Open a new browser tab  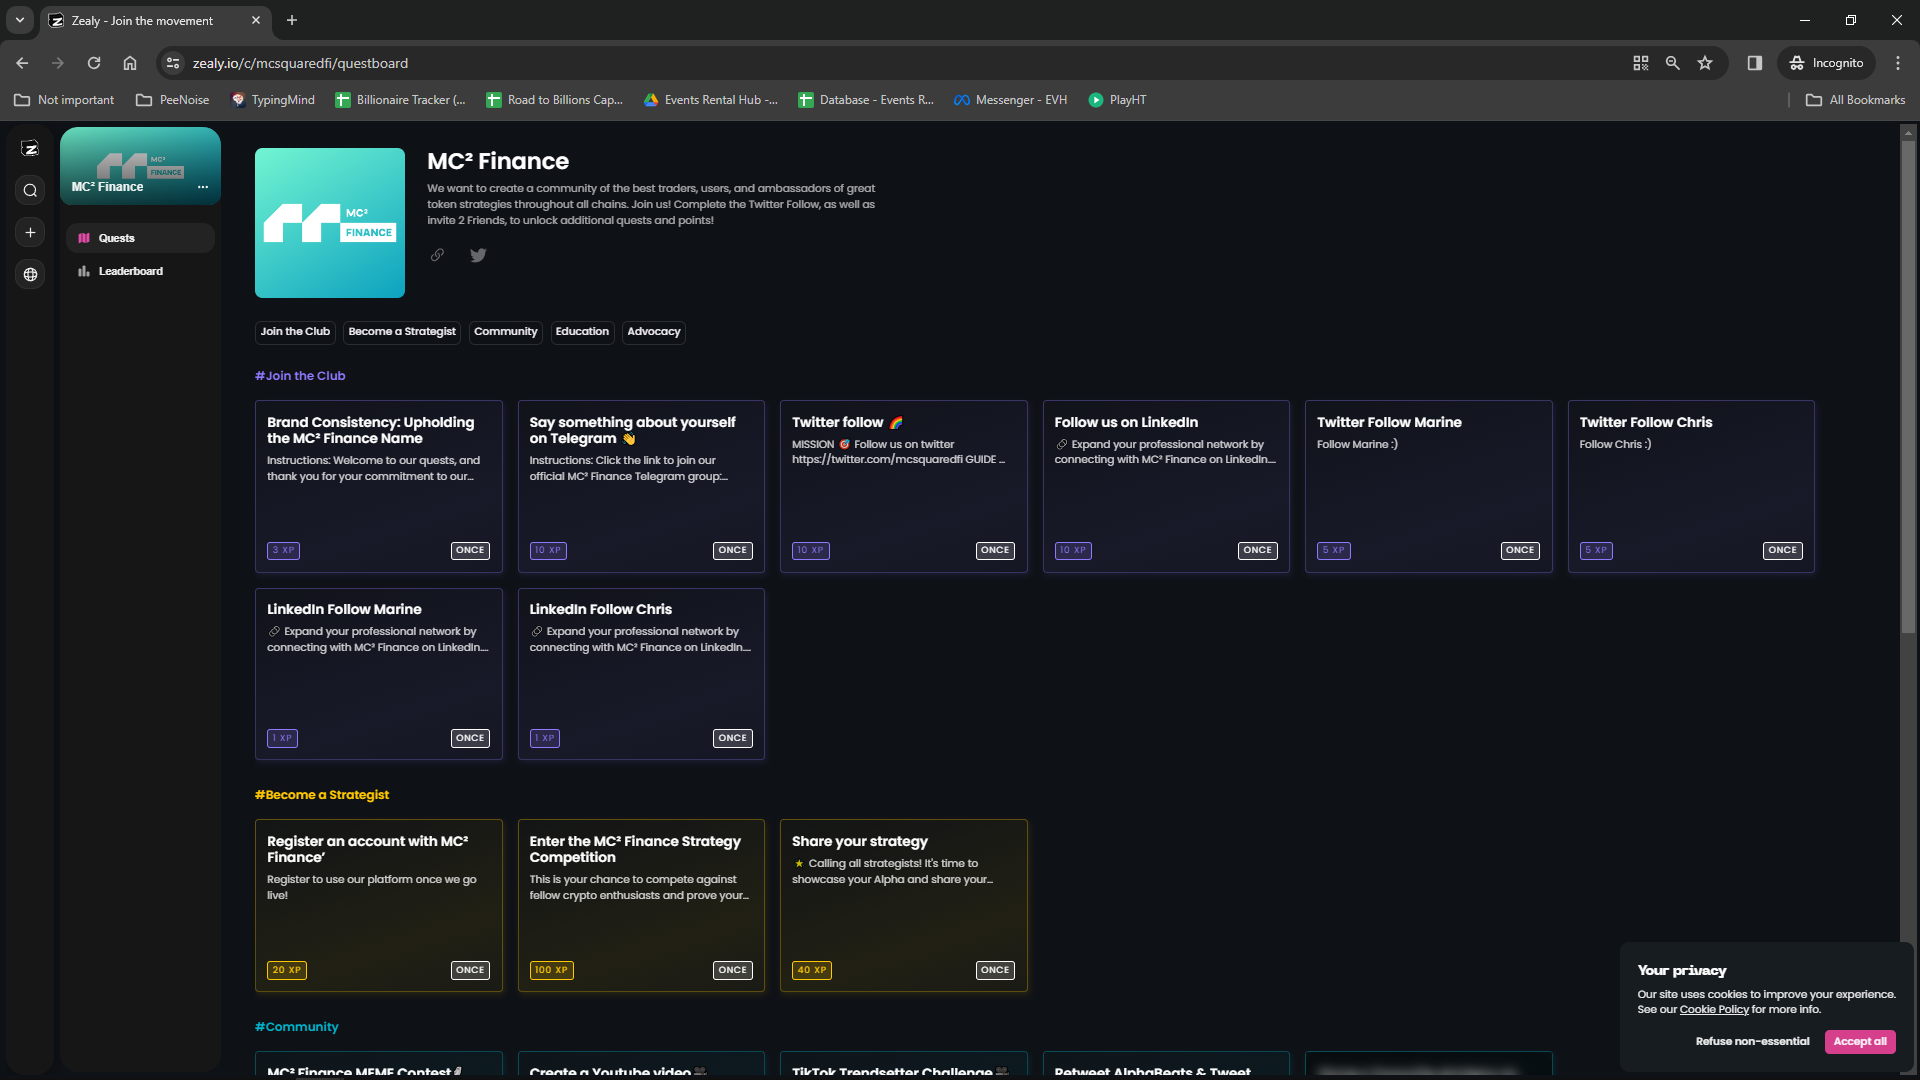(x=292, y=20)
